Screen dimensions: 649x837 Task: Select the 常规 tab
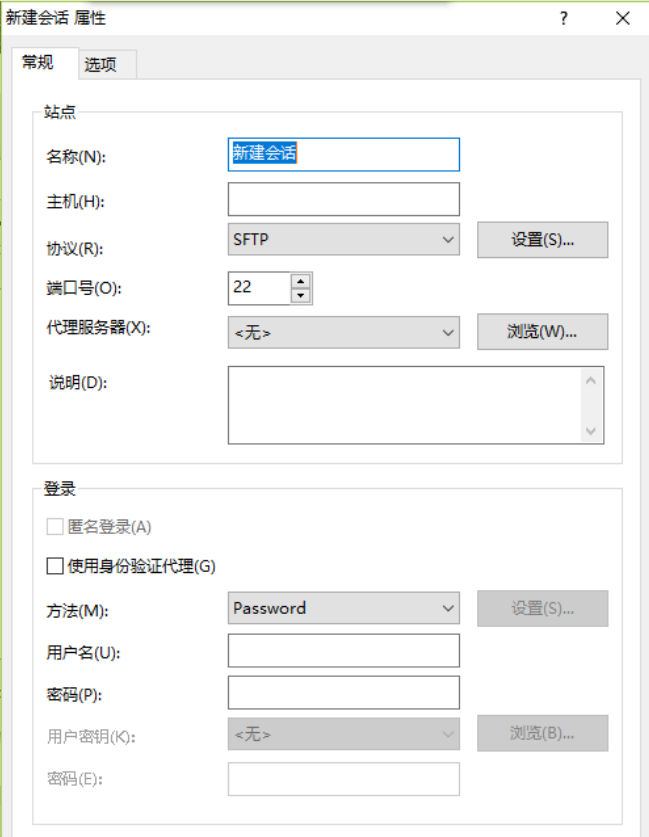[x=38, y=62]
